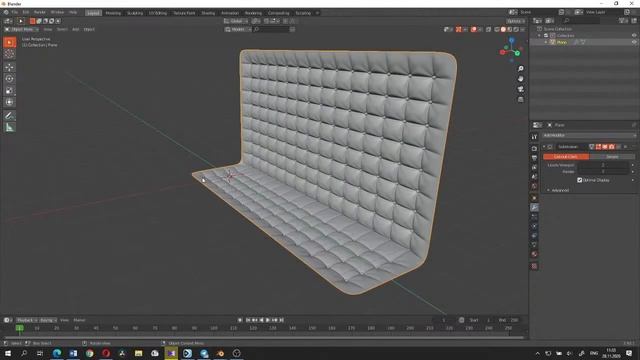Activate the Transform tool

(10, 102)
